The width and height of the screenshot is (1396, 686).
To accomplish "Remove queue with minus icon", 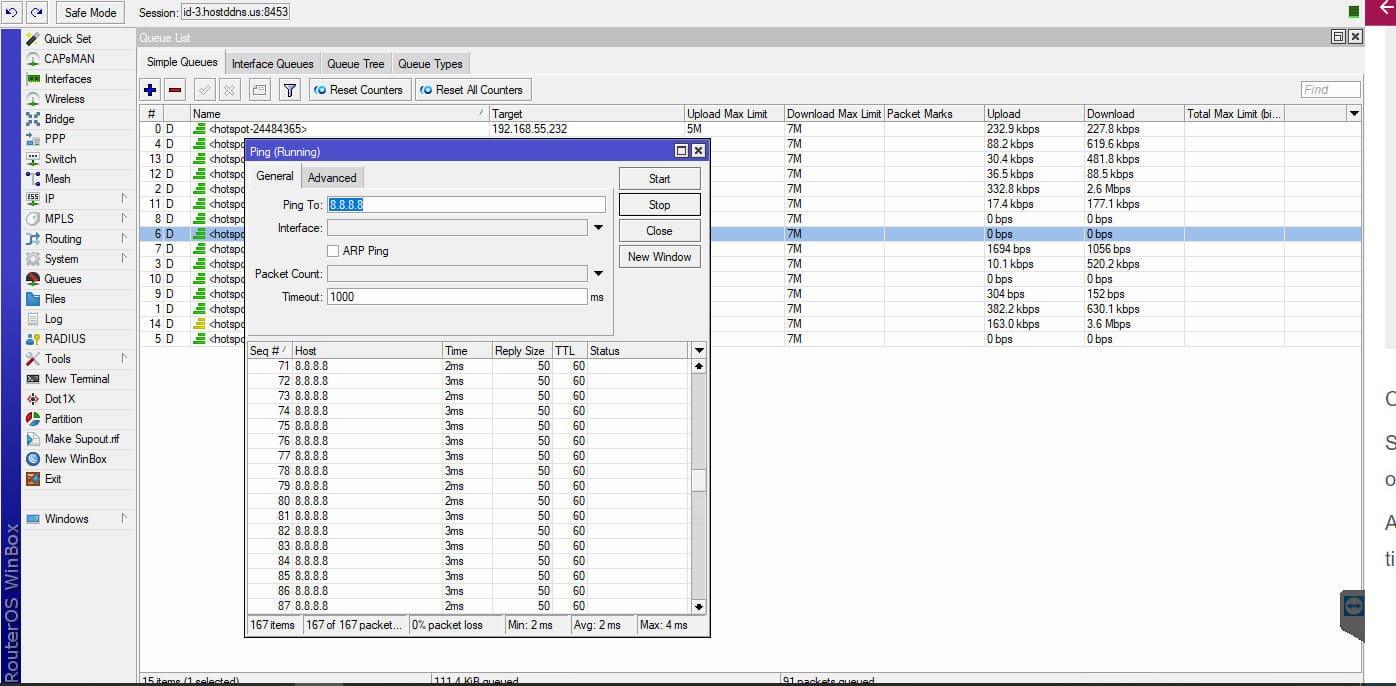I will coord(175,90).
